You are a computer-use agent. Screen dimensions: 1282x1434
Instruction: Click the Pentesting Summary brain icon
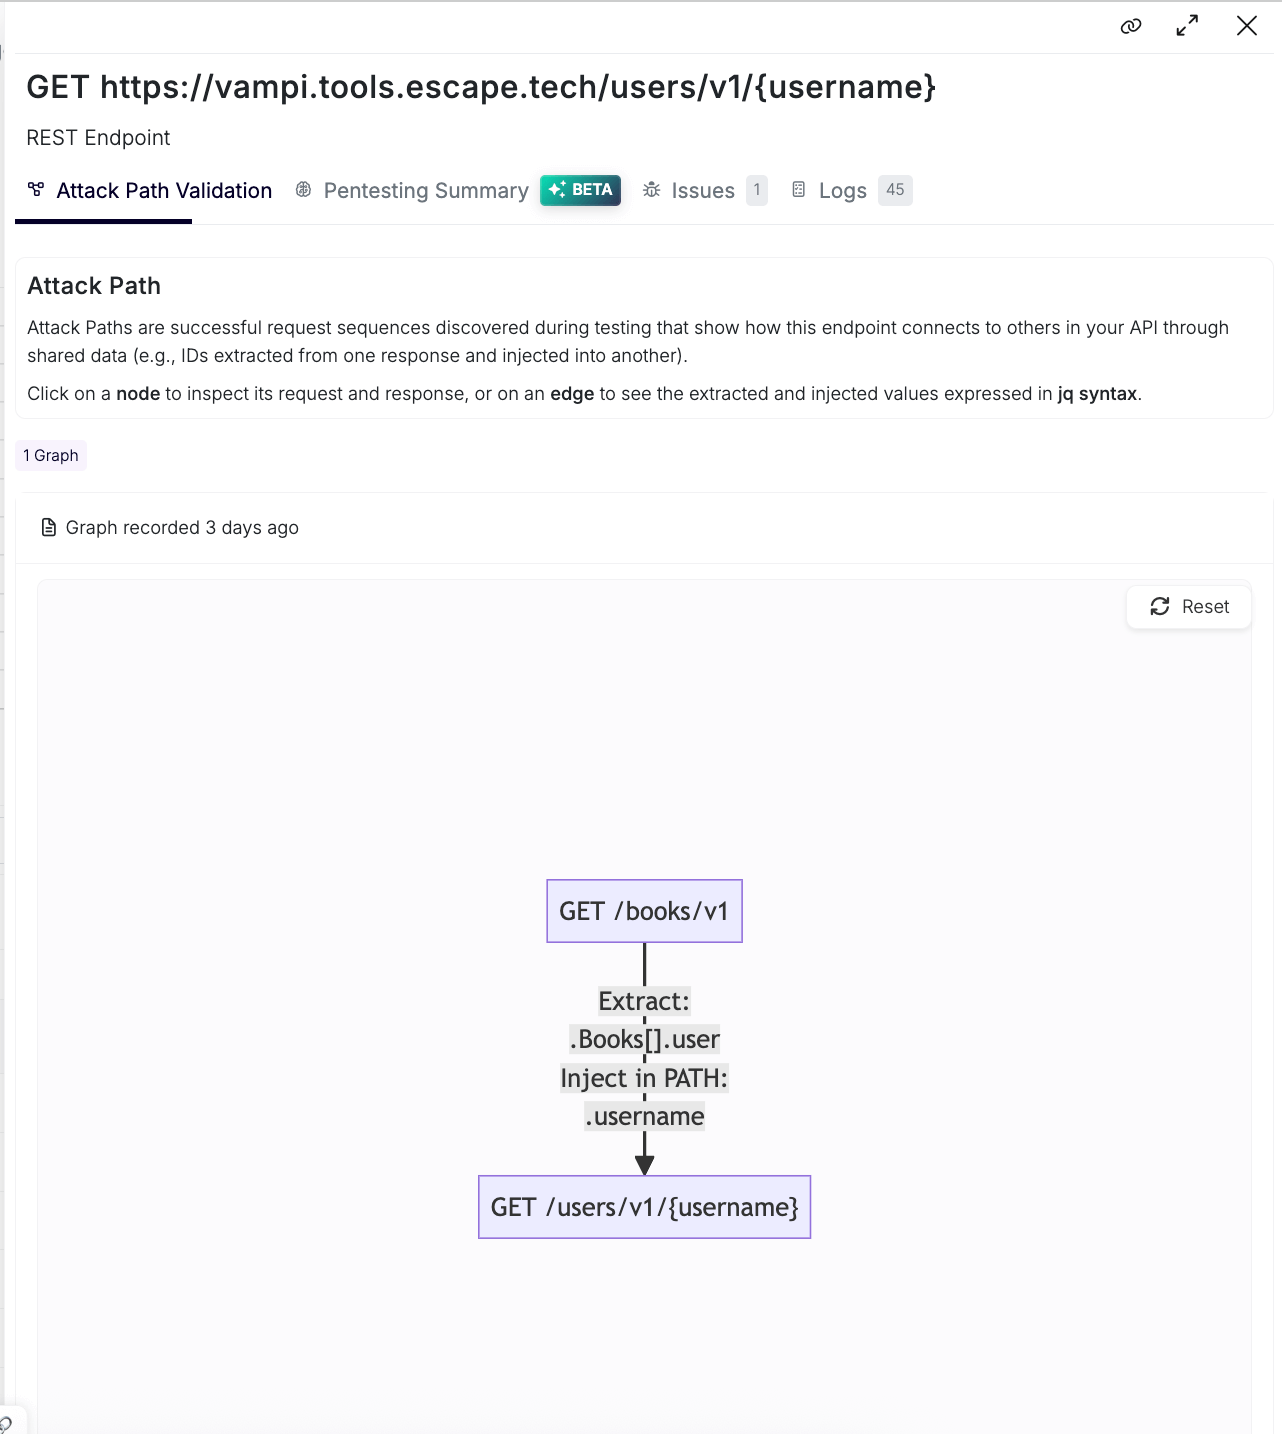304,190
